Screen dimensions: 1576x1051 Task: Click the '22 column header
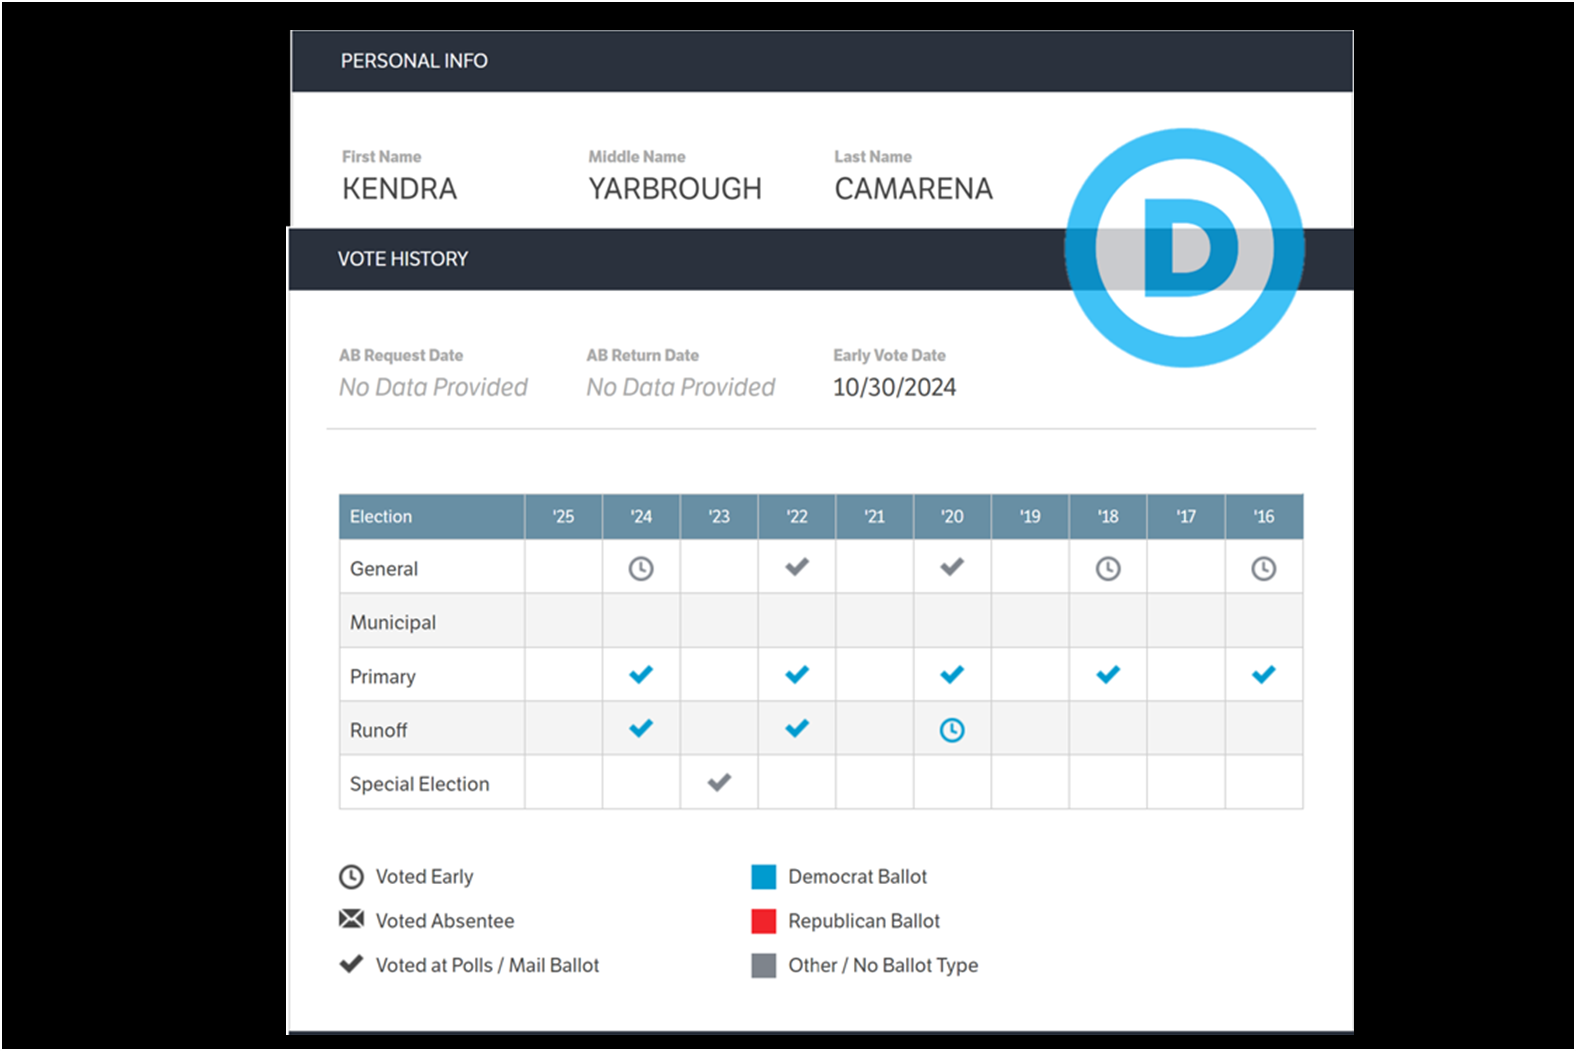(x=797, y=517)
